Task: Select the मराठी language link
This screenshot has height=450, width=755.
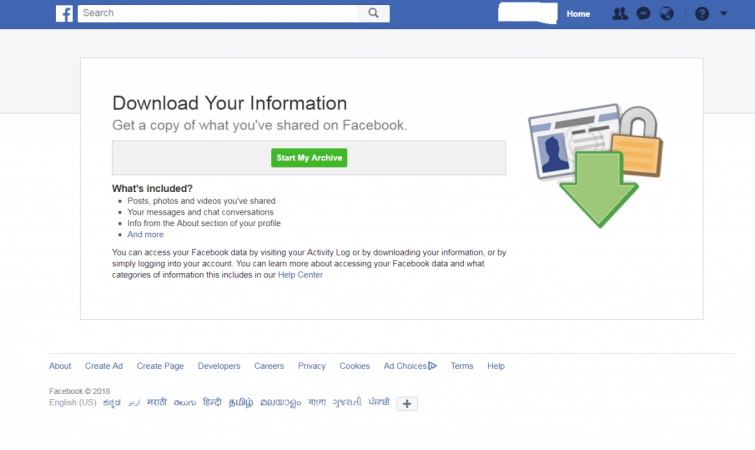Action: (156, 402)
